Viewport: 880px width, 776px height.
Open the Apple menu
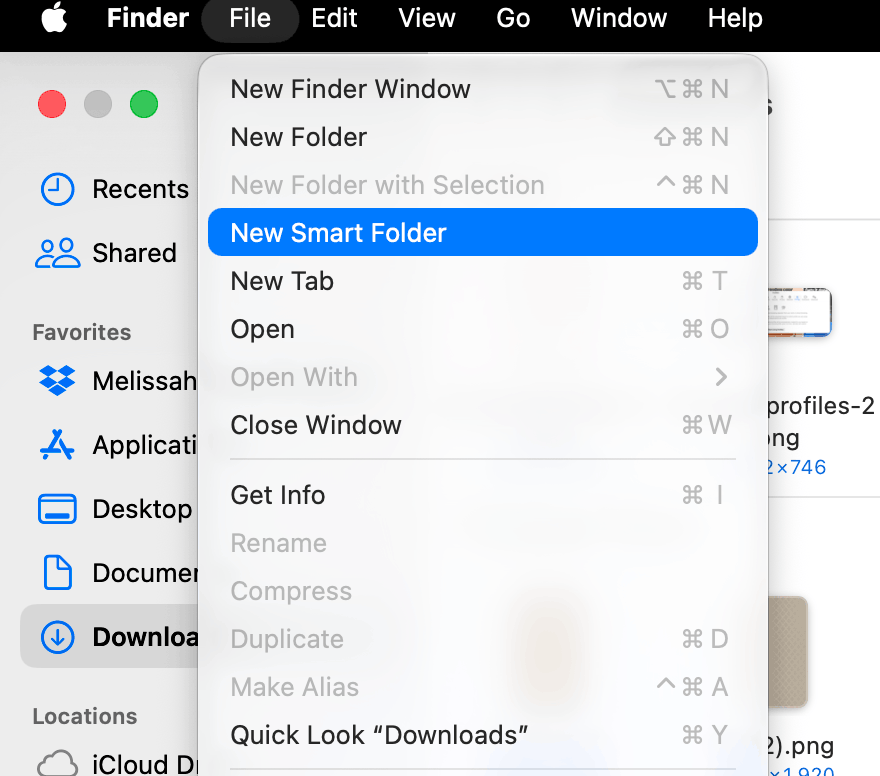pos(54,18)
